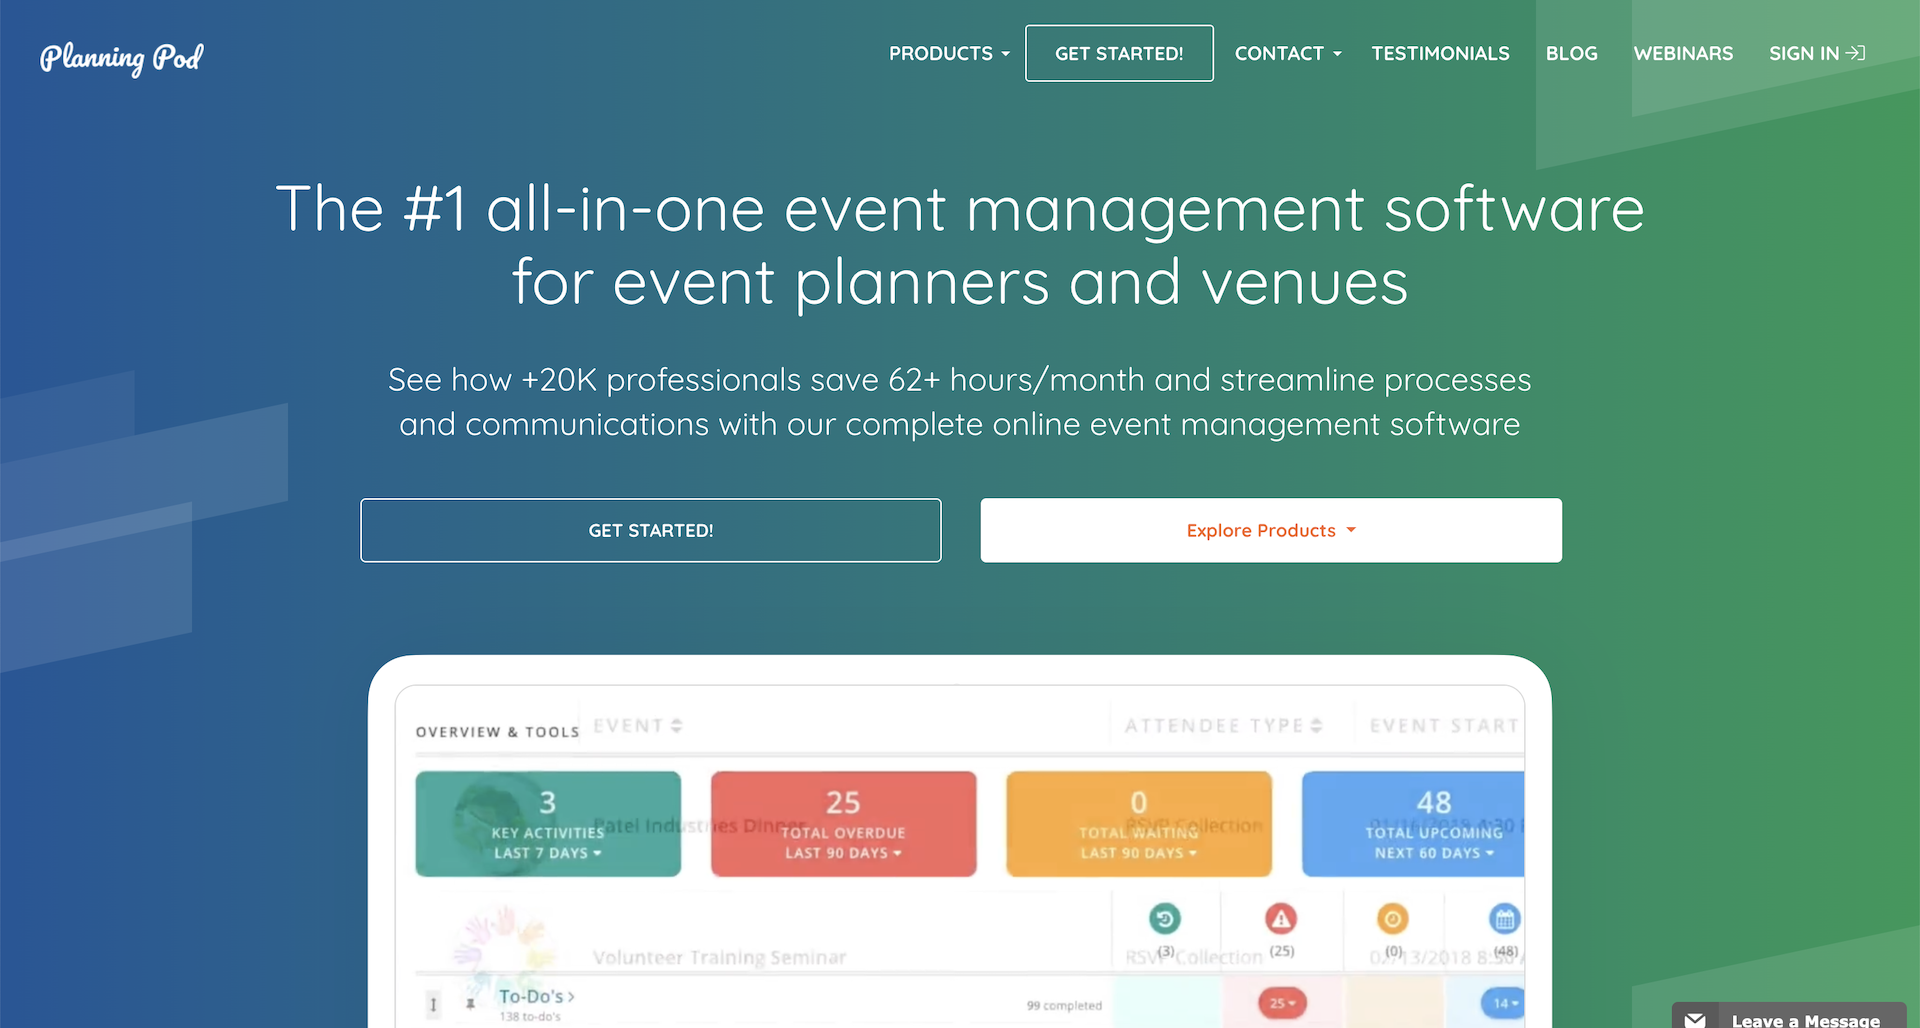Click the orange waiting clock icon (0)
Screen dimensions: 1920x1028
point(1393,918)
